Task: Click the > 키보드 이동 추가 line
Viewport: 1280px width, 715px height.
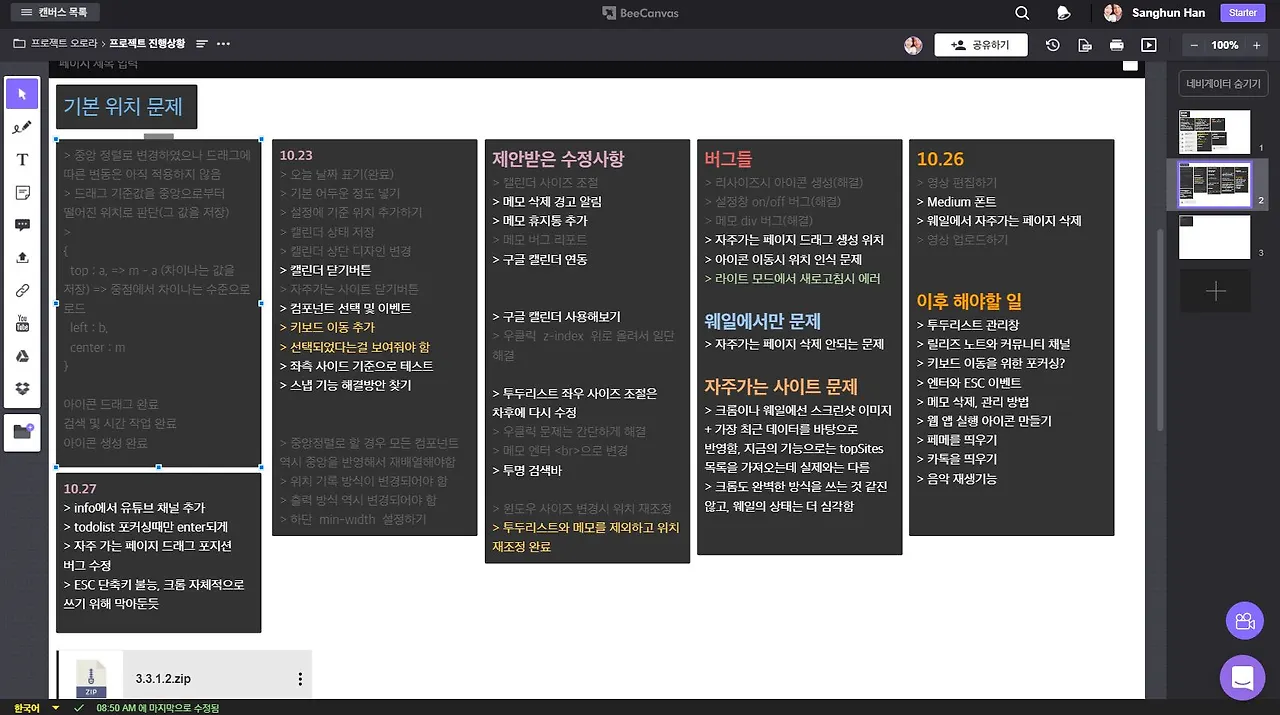Action: click(327, 327)
